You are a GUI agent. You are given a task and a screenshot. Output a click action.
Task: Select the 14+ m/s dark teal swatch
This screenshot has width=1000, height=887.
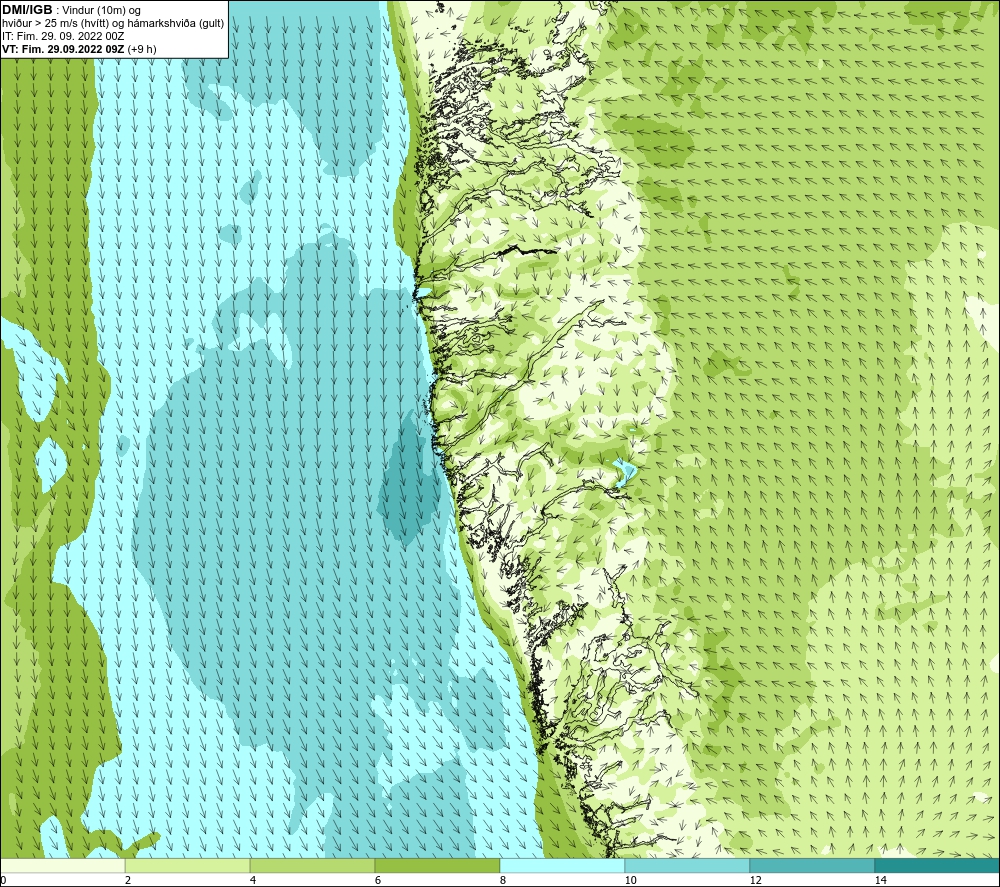coord(938,865)
